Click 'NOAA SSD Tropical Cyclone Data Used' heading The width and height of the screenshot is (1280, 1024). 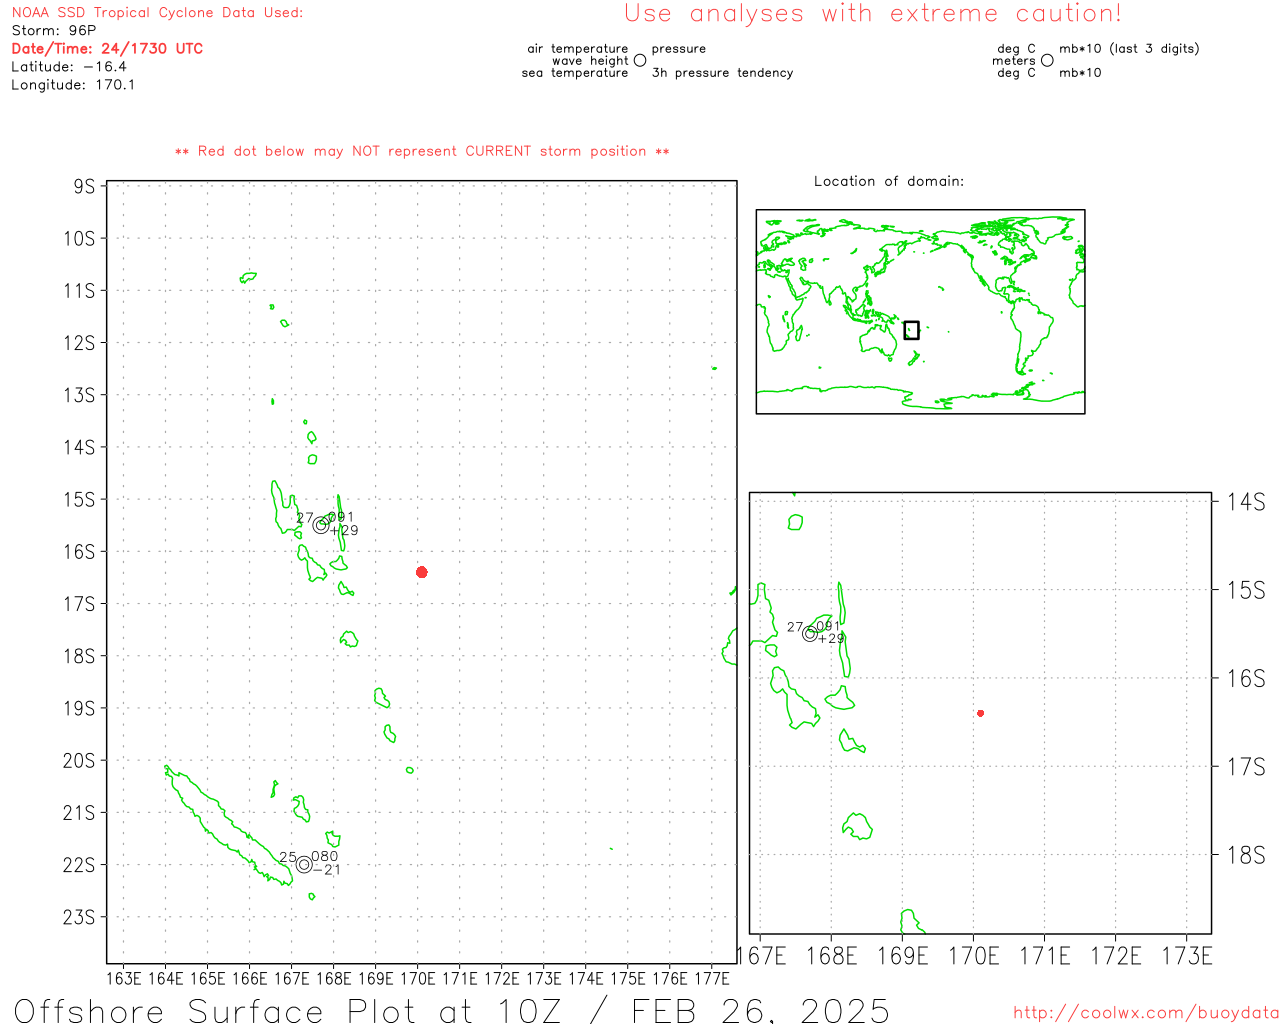[x=157, y=13]
